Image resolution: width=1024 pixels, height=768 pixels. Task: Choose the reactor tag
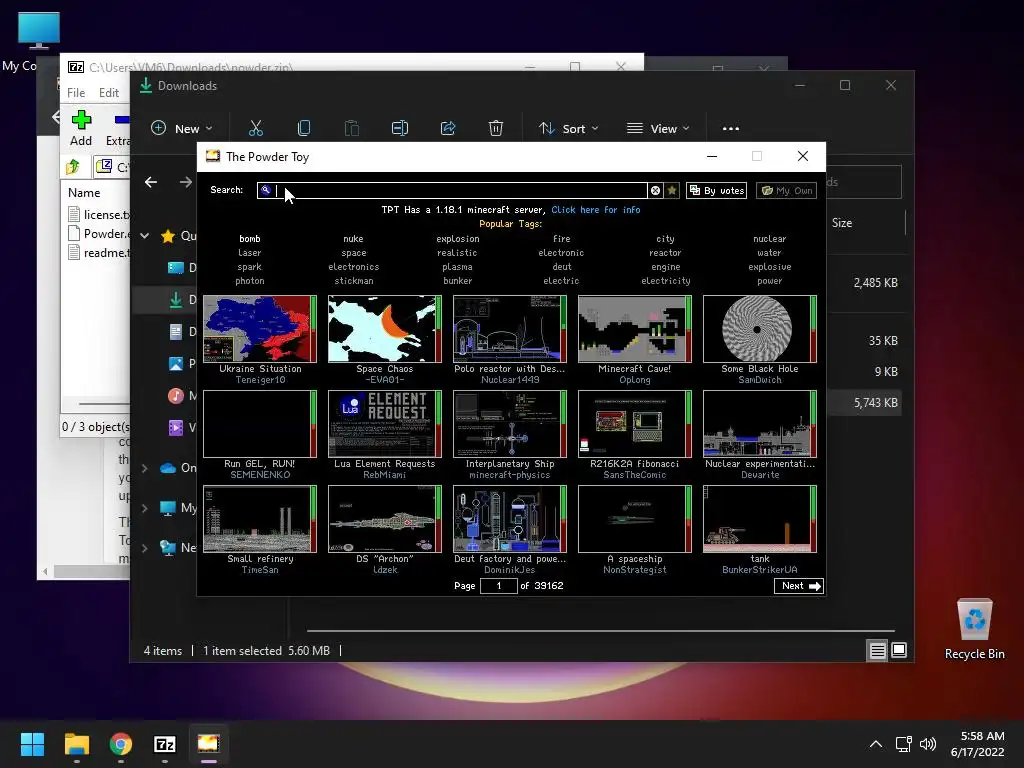665,253
